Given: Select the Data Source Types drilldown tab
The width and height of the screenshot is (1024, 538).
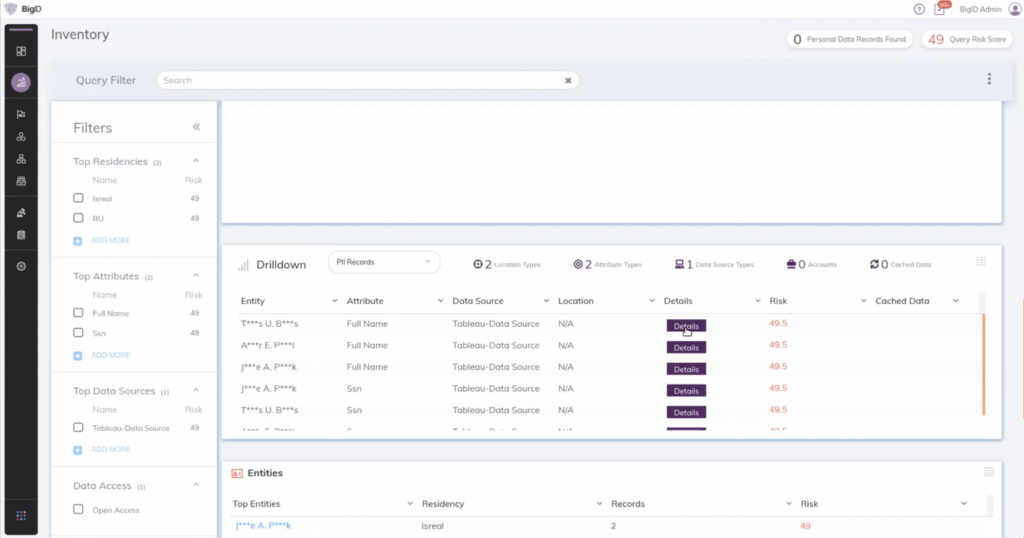Looking at the screenshot, I should point(714,264).
